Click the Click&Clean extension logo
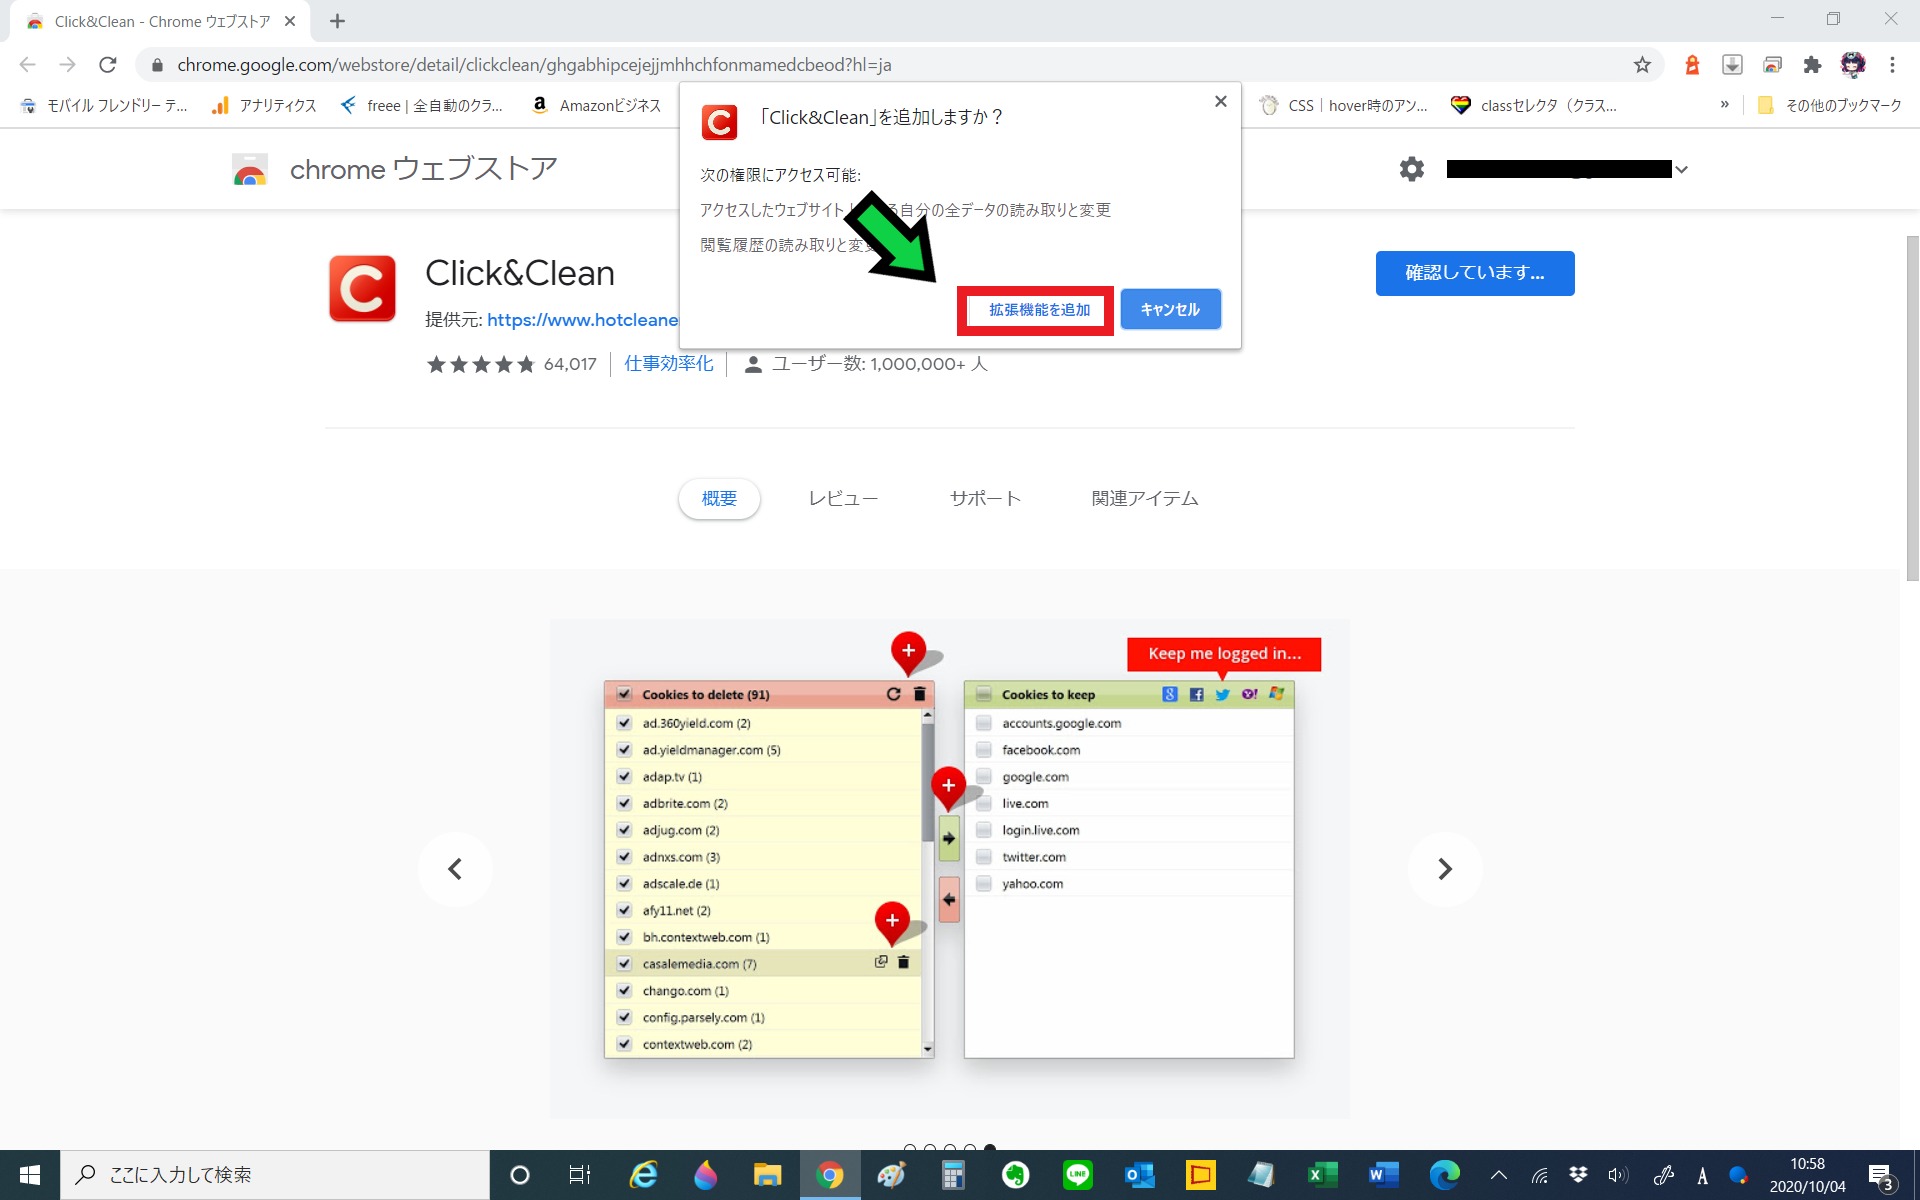Viewport: 1920px width, 1200px height. point(362,289)
